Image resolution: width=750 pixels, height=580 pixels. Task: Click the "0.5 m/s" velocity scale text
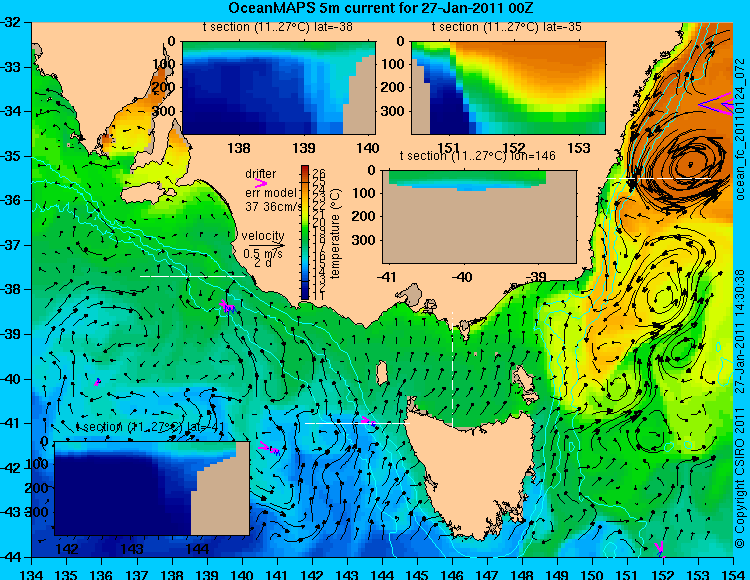click(x=263, y=254)
